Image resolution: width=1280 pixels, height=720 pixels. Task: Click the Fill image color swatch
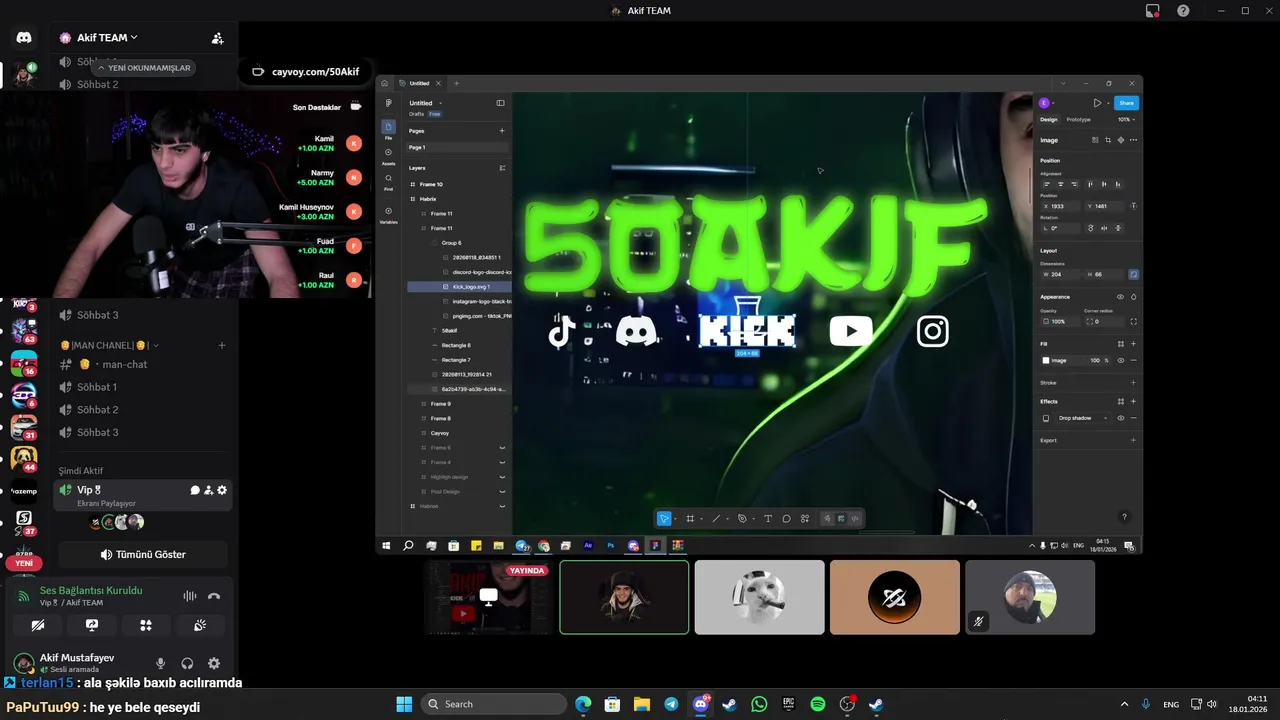pyautogui.click(x=1046, y=360)
